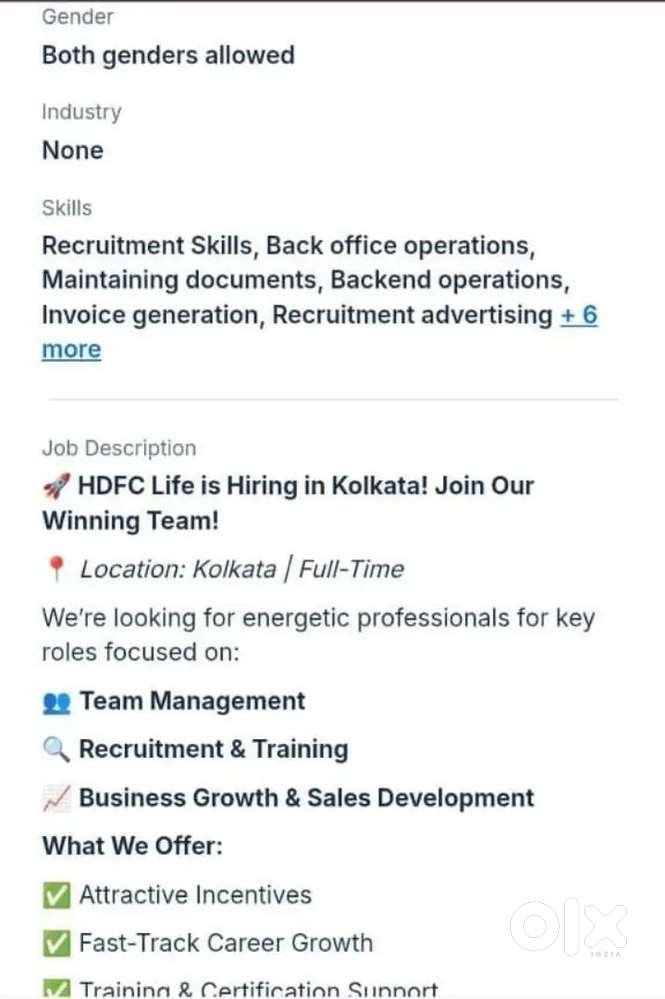Click green checkmark beside Training & Certification
665x999 pixels.
[x=56, y=990]
